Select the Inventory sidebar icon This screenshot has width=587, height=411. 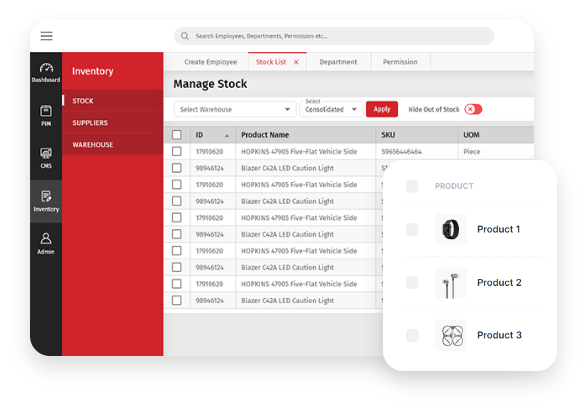[46, 201]
